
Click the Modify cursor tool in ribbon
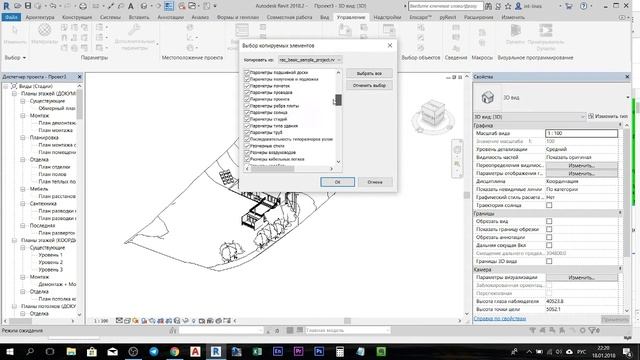point(15,31)
